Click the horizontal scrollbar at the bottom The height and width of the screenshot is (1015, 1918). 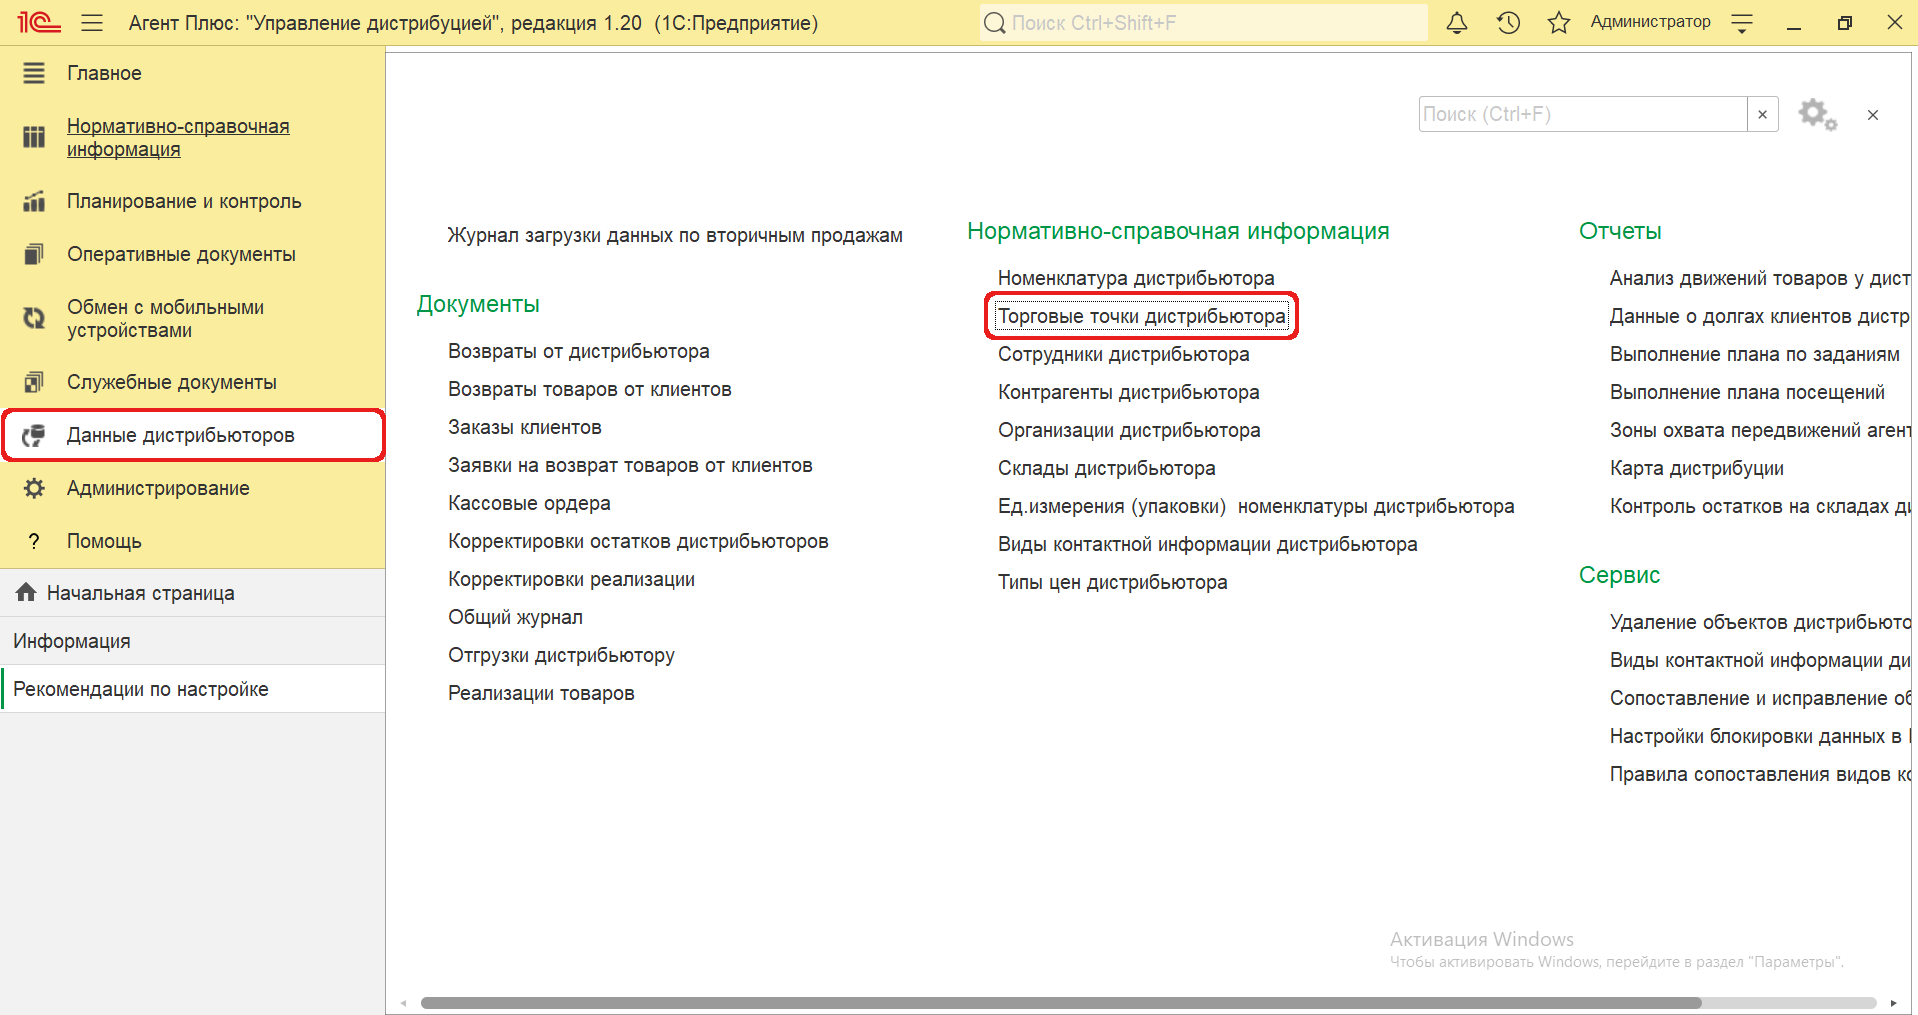click(1061, 1003)
